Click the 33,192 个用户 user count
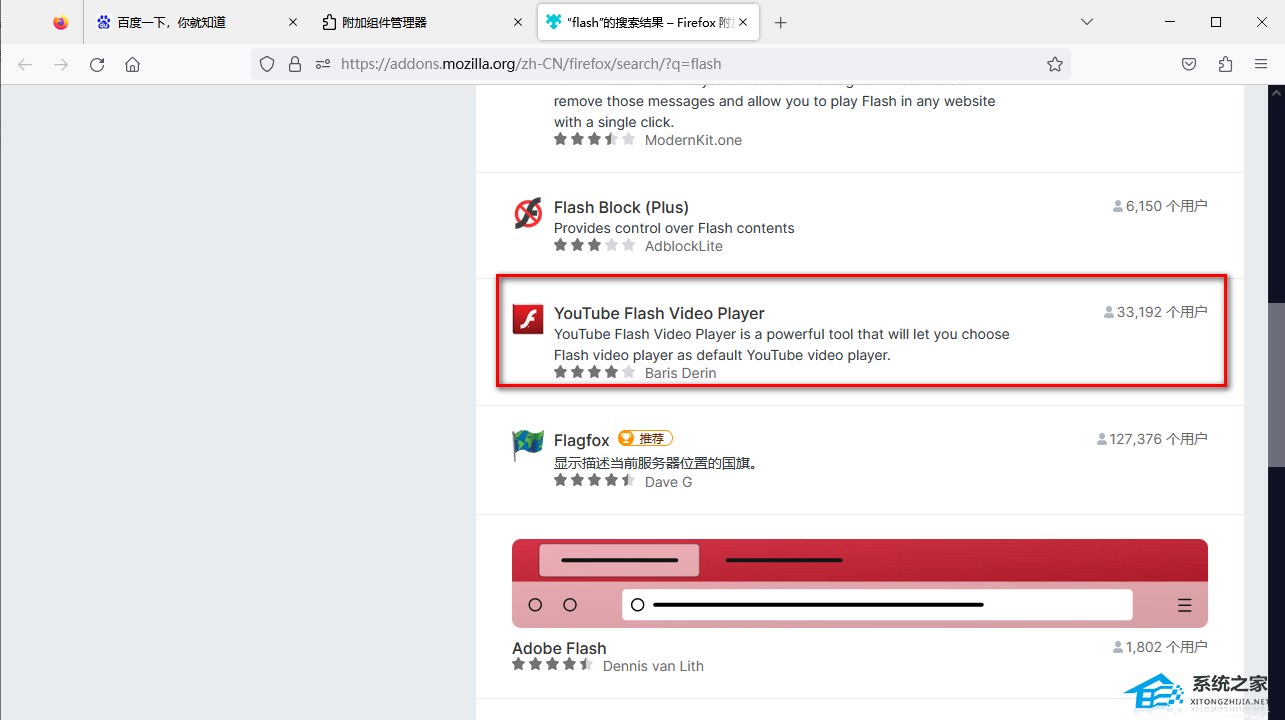The height and width of the screenshot is (720, 1285). tap(1155, 312)
